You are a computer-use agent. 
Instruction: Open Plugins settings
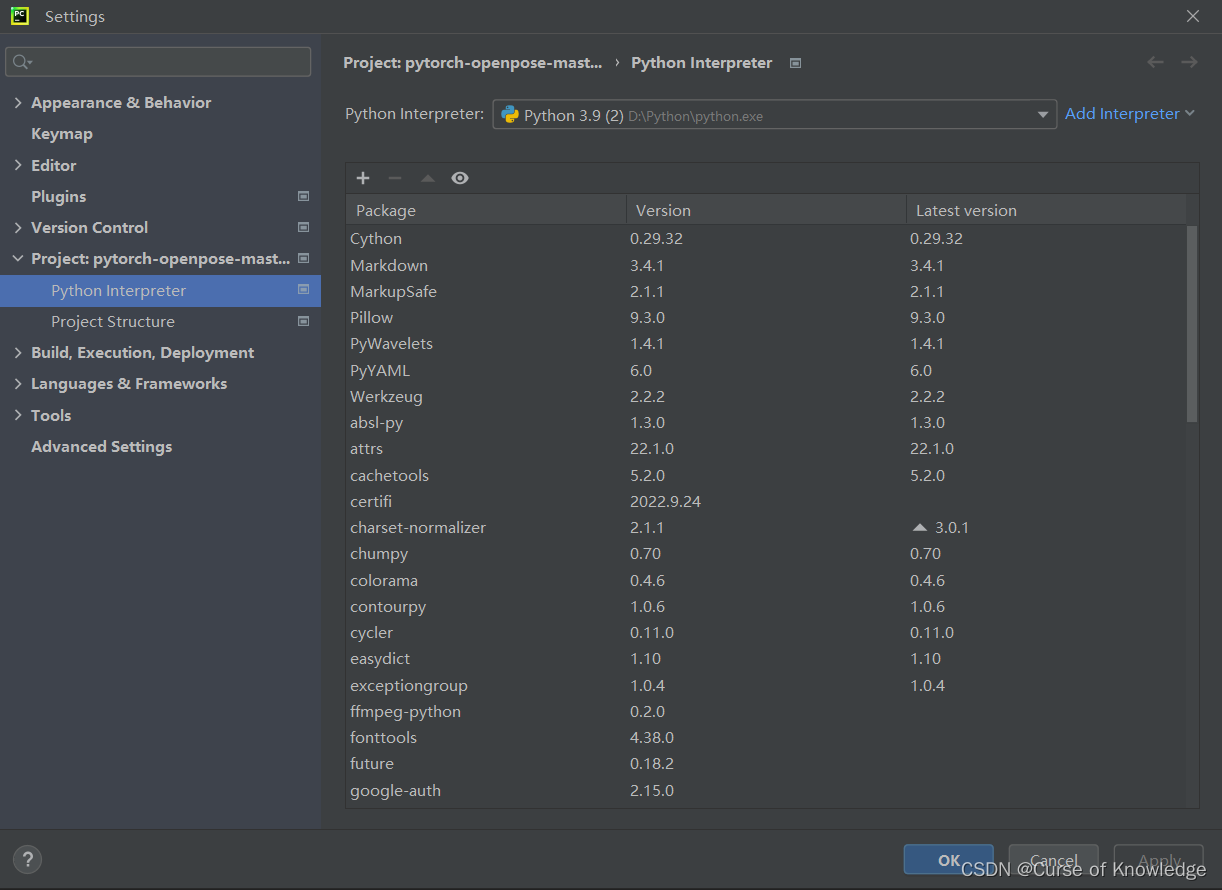pos(58,196)
